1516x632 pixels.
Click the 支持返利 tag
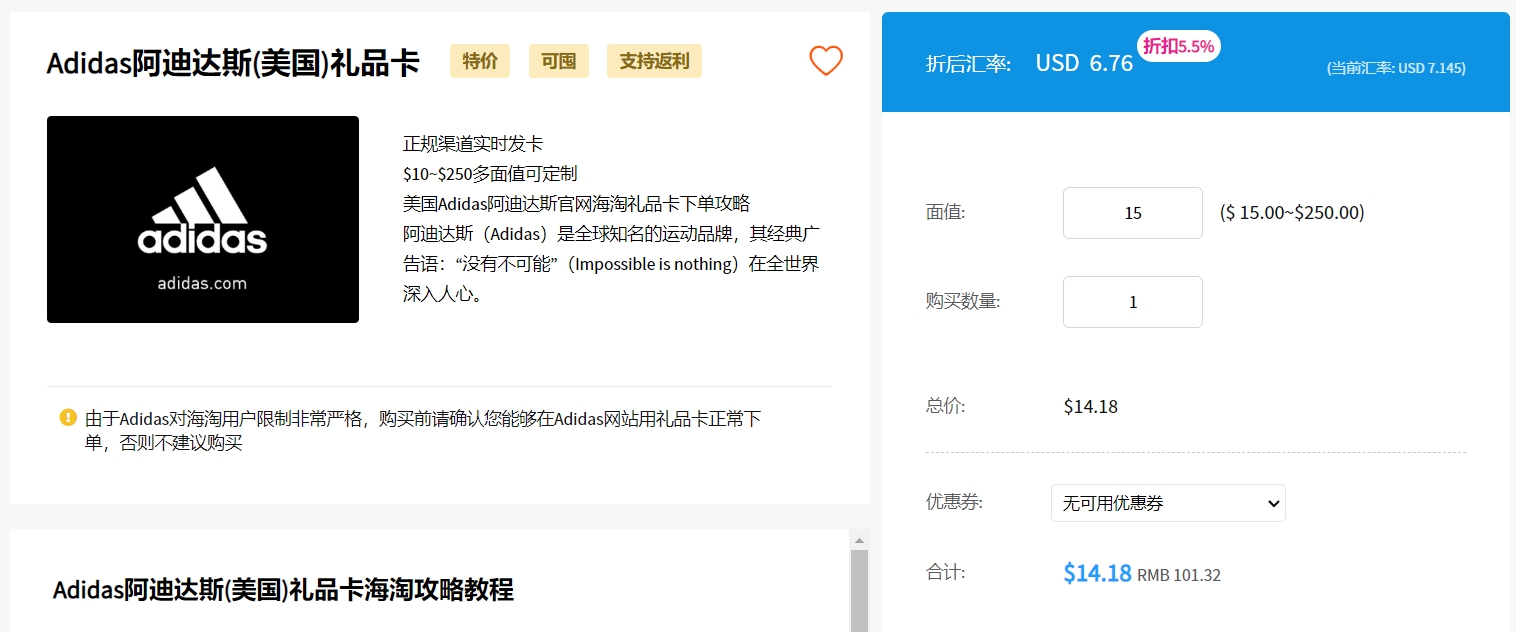pos(654,61)
